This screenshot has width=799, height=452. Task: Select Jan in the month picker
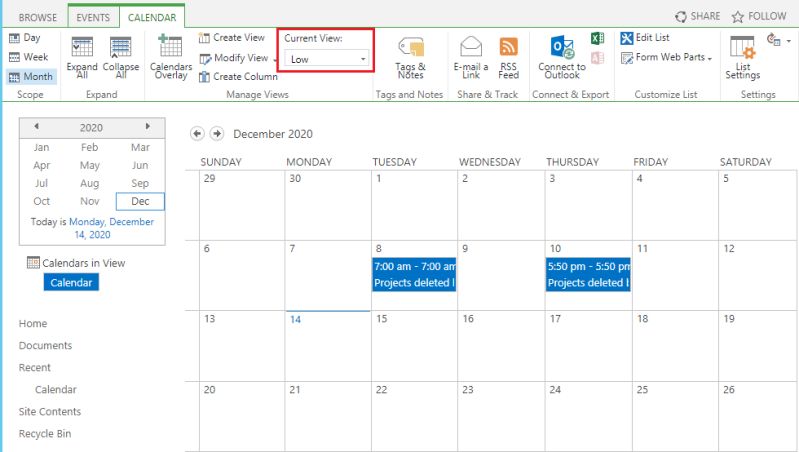click(x=41, y=147)
